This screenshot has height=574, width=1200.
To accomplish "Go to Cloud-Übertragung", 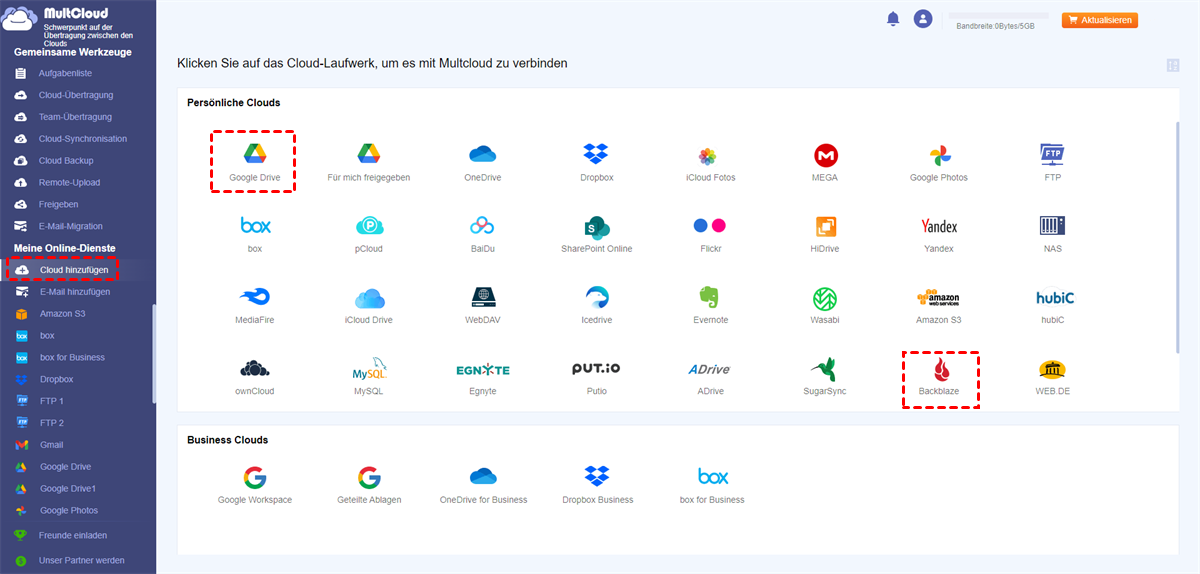I will [x=77, y=95].
